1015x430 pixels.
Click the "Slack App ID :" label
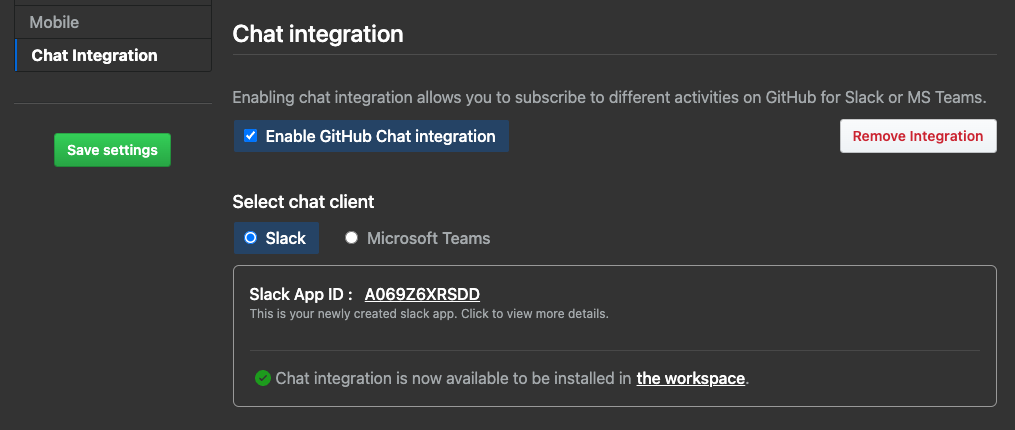pyautogui.click(x=300, y=294)
